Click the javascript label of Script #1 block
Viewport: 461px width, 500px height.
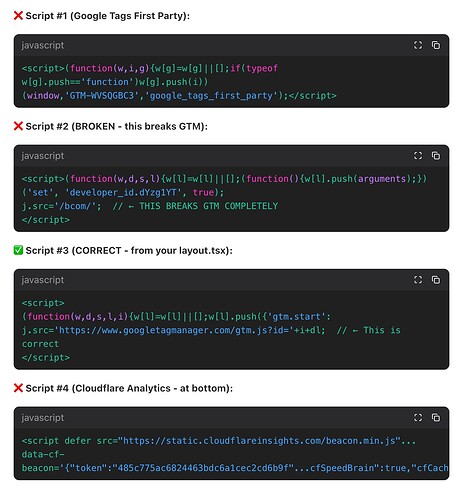(x=43, y=45)
